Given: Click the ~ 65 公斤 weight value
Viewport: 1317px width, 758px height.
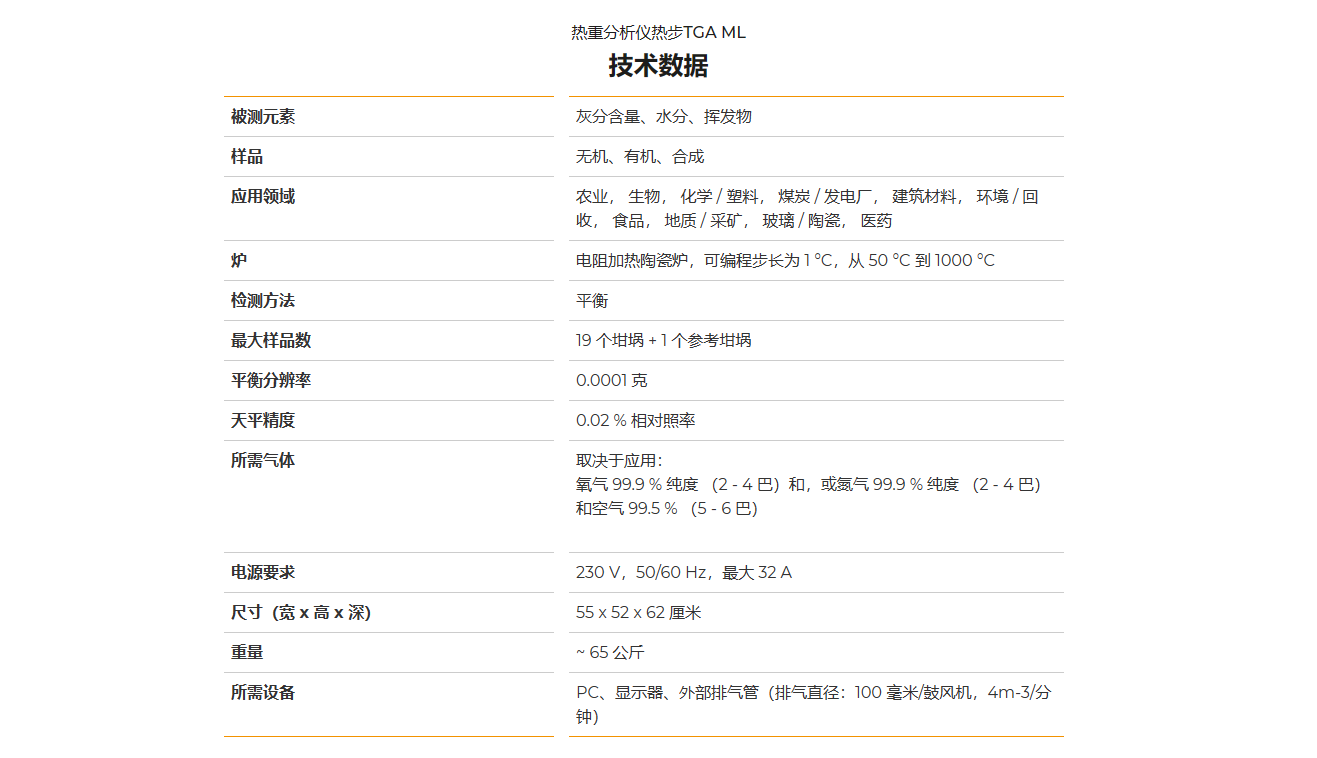Looking at the screenshot, I should coord(610,653).
